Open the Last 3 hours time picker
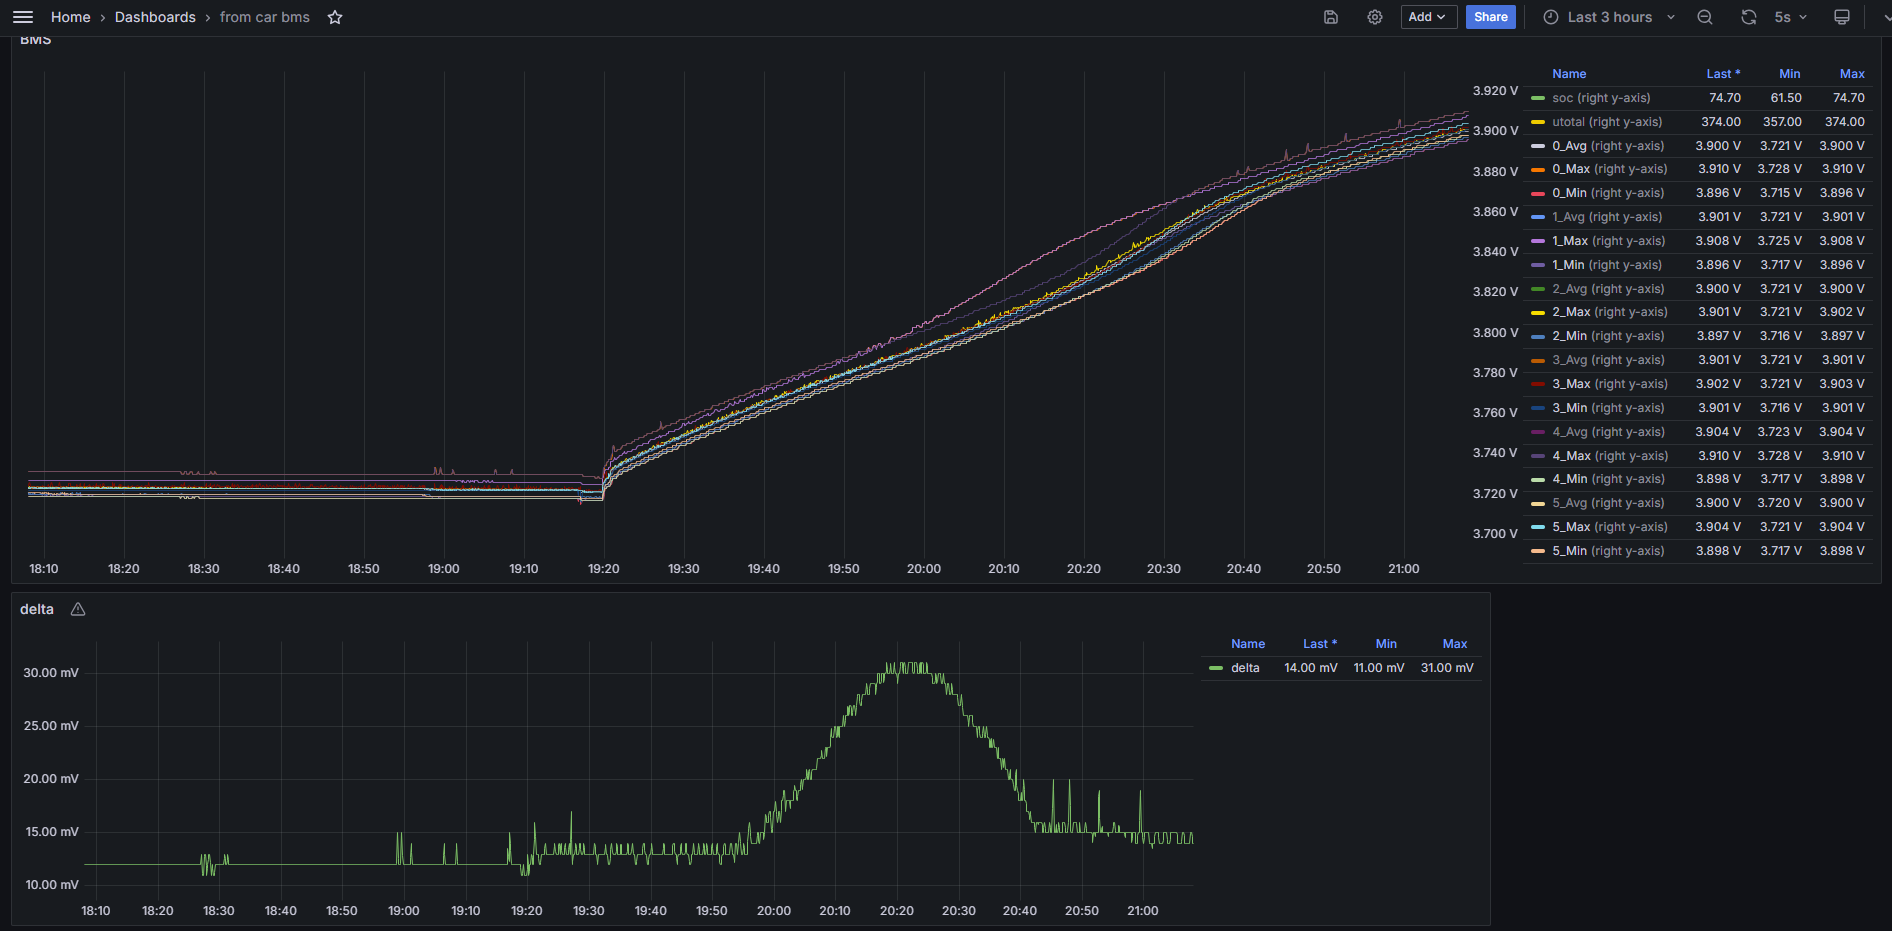The image size is (1892, 931). (x=1609, y=17)
